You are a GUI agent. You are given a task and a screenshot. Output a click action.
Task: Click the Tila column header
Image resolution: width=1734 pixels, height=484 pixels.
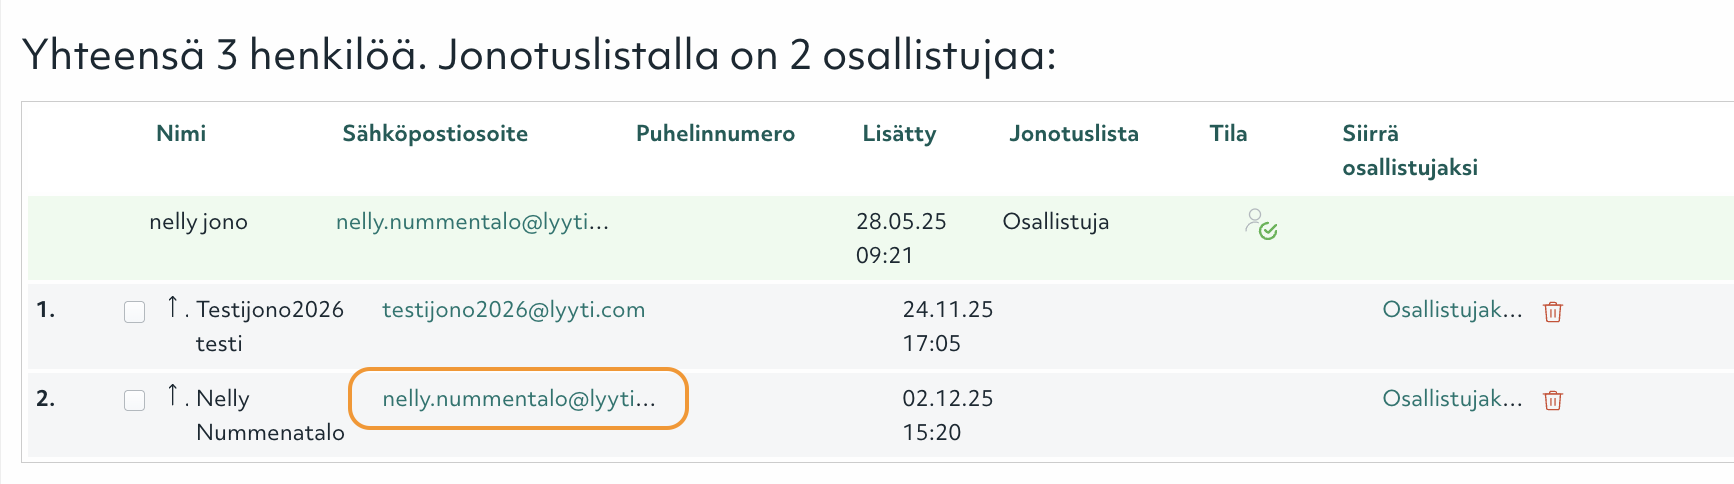point(1228,134)
